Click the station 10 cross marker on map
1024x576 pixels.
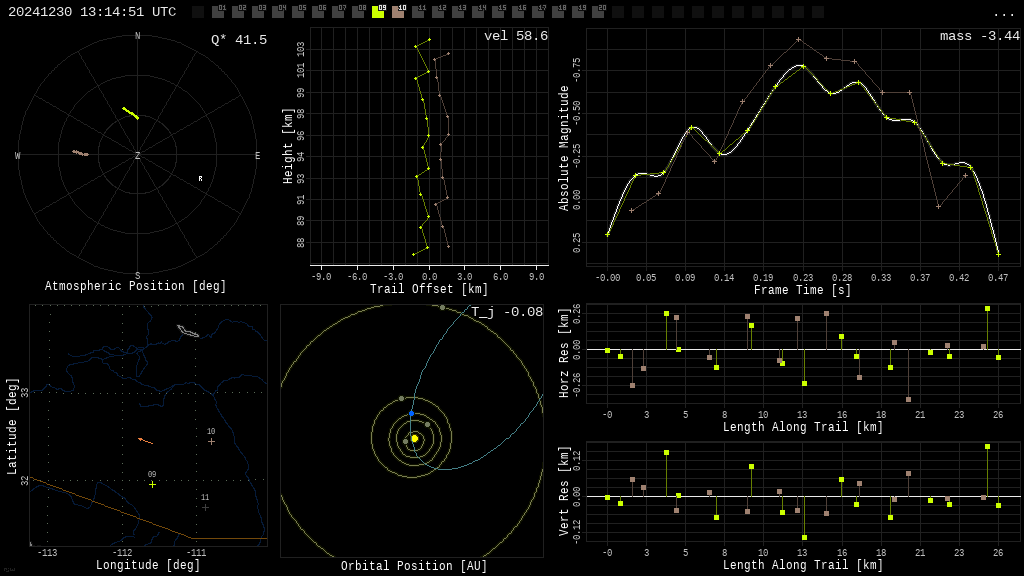click(x=211, y=441)
